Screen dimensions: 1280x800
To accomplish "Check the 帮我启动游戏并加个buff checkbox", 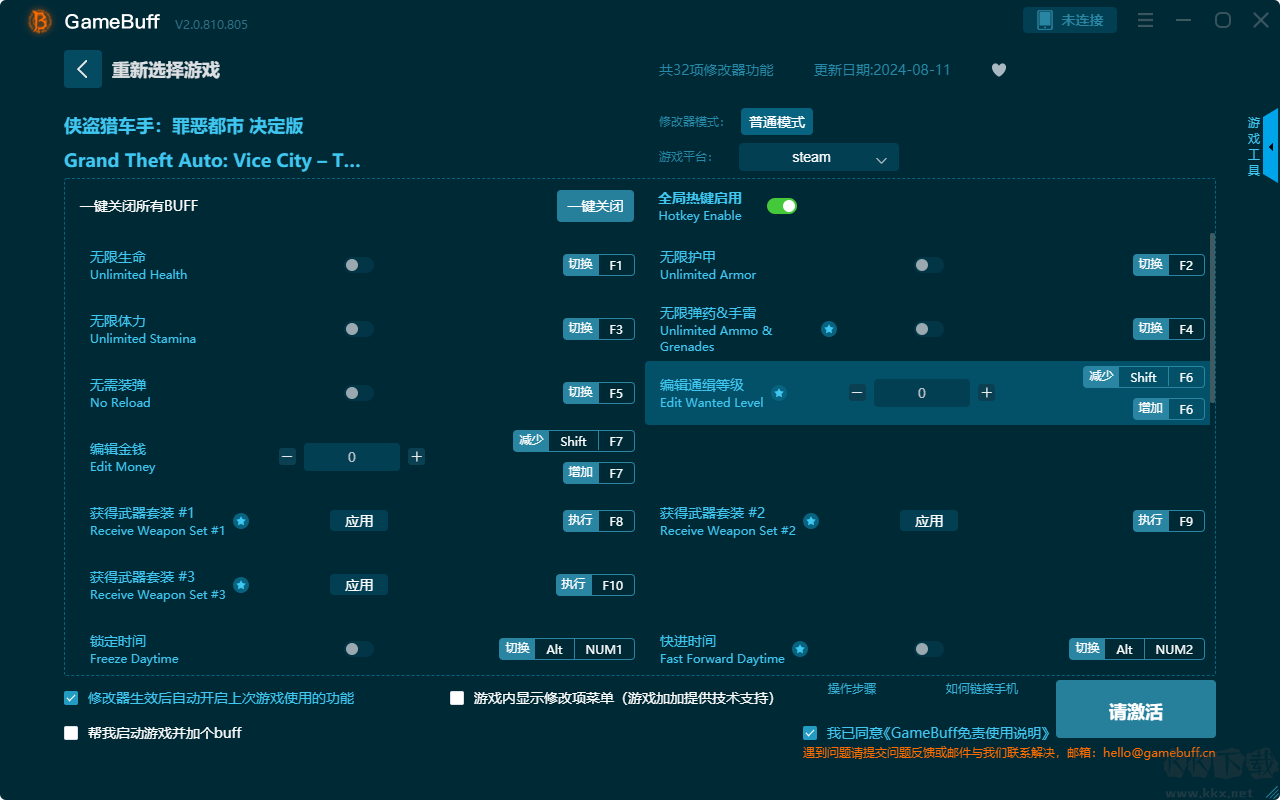I will coord(71,733).
